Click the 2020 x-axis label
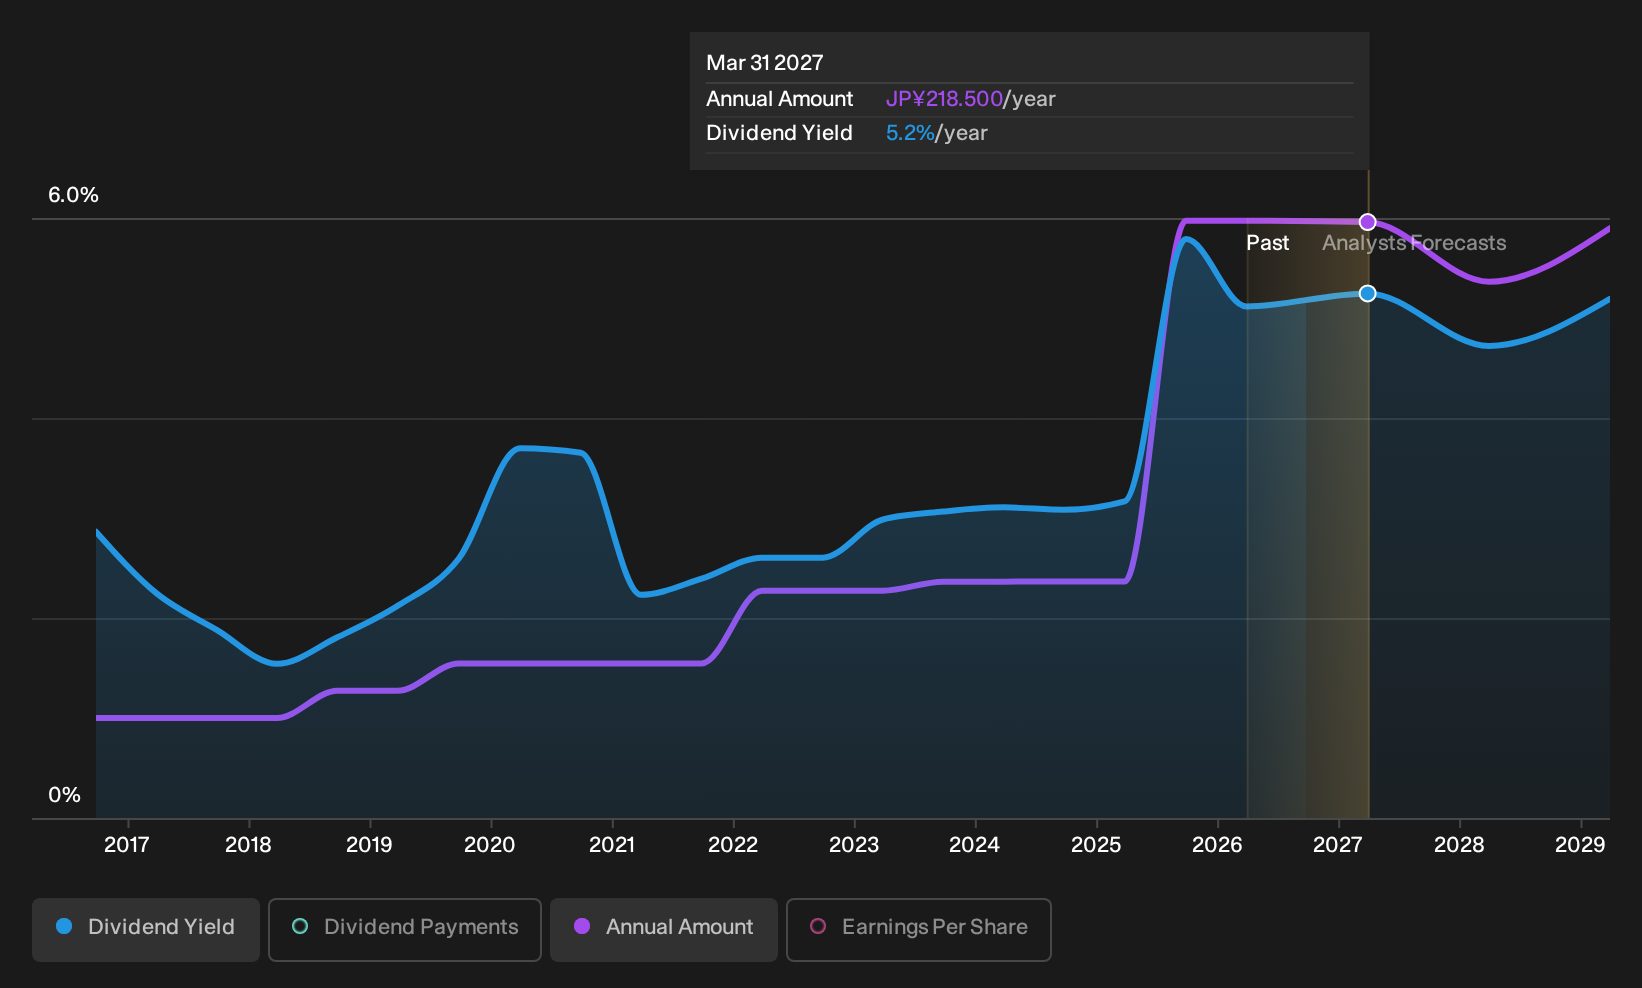 coord(490,845)
